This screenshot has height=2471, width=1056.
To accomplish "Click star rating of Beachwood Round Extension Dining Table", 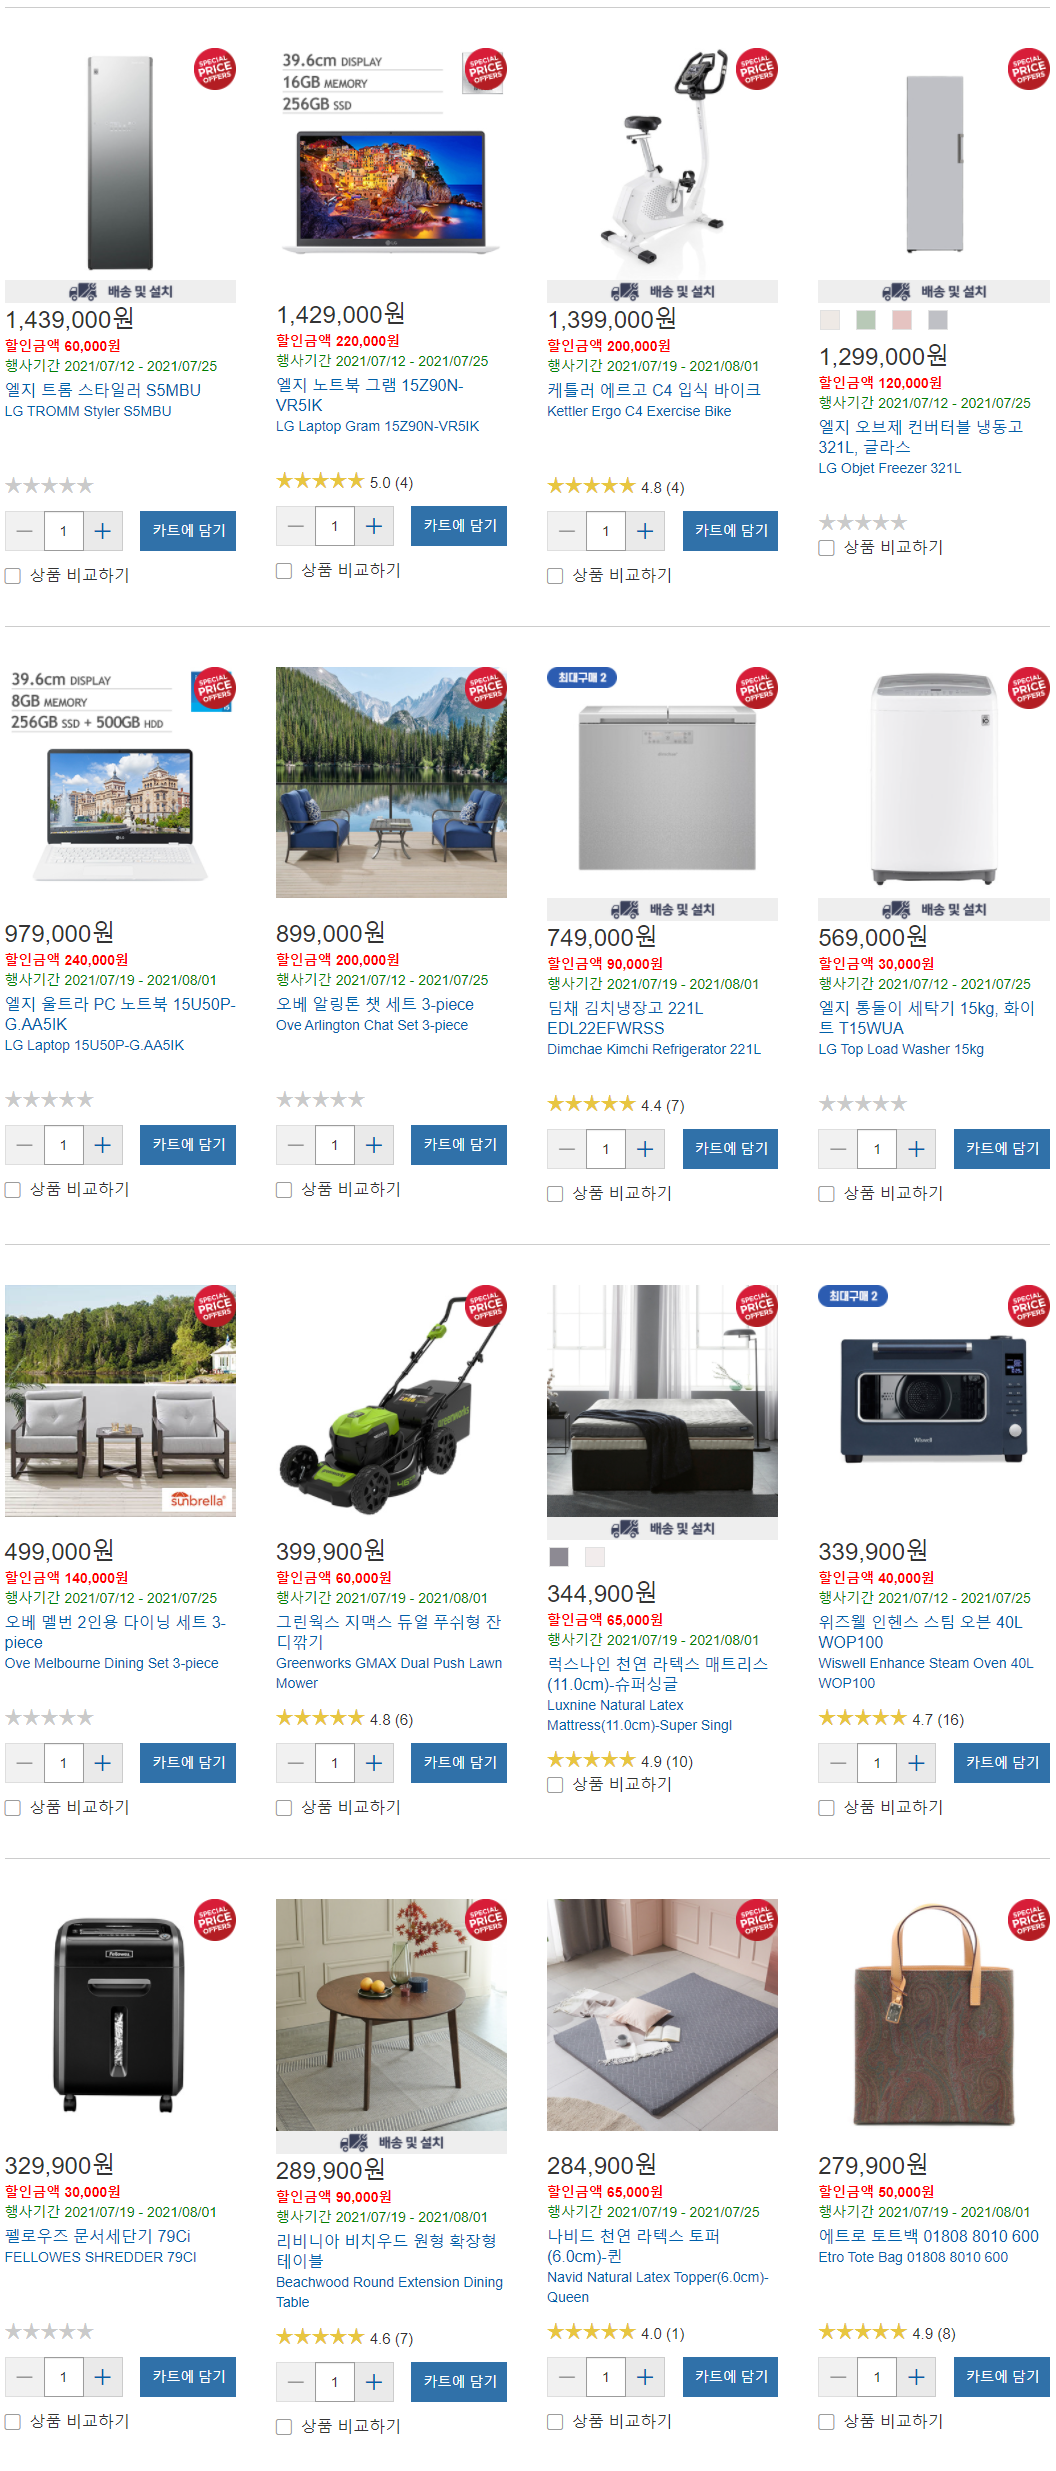I will 320,2337.
